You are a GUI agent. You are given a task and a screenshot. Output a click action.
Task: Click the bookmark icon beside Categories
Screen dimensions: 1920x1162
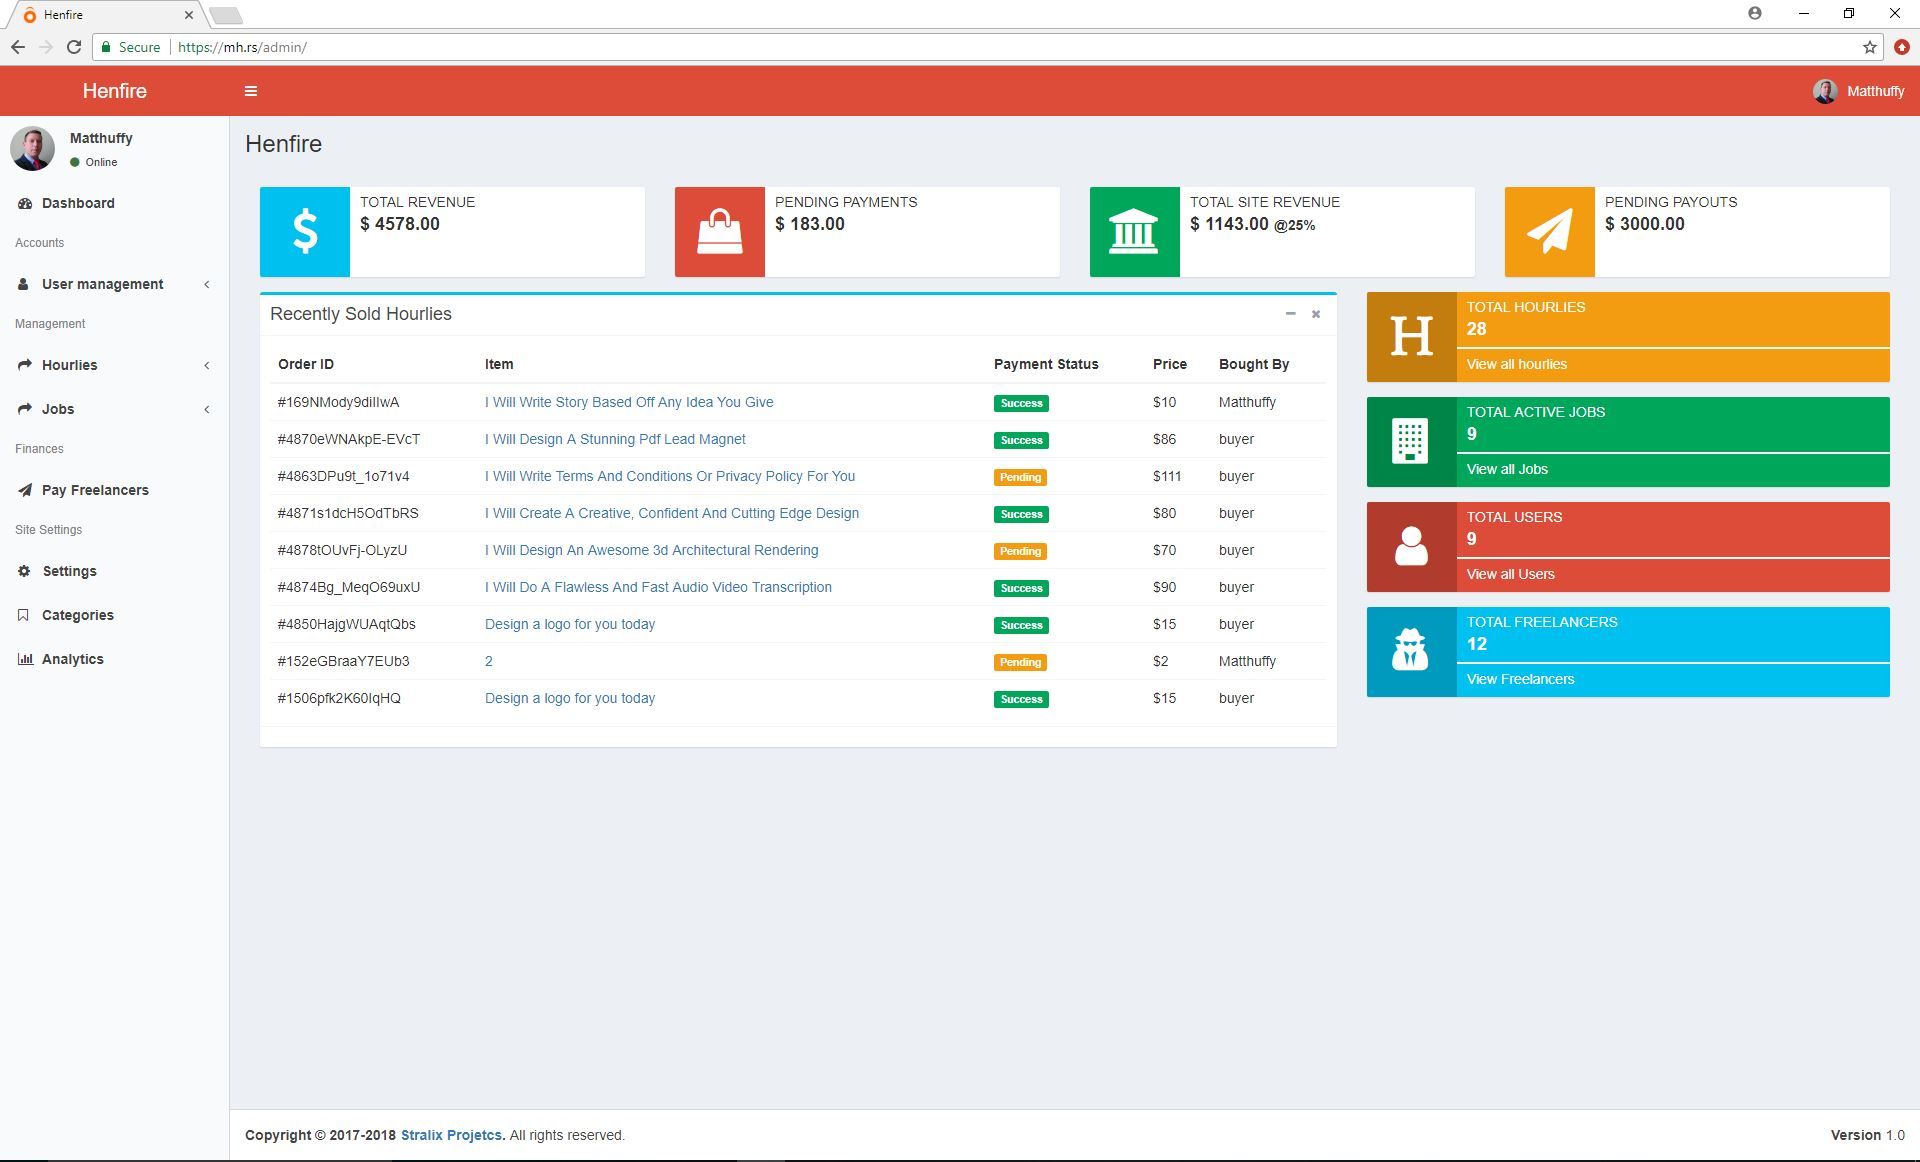click(23, 615)
